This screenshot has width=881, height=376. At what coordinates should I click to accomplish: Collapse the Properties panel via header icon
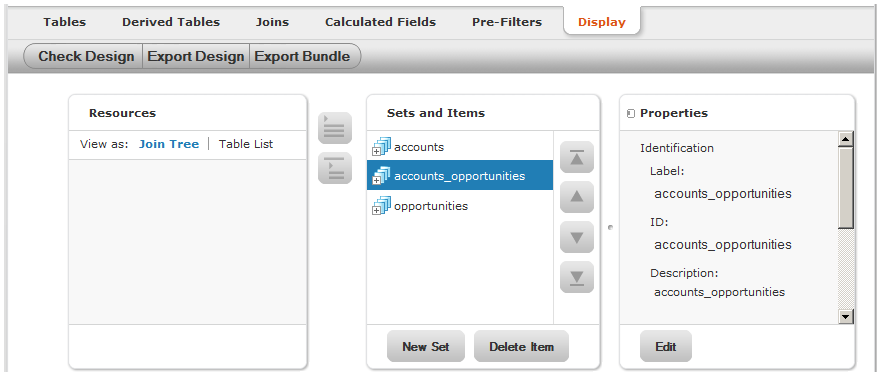(630, 114)
